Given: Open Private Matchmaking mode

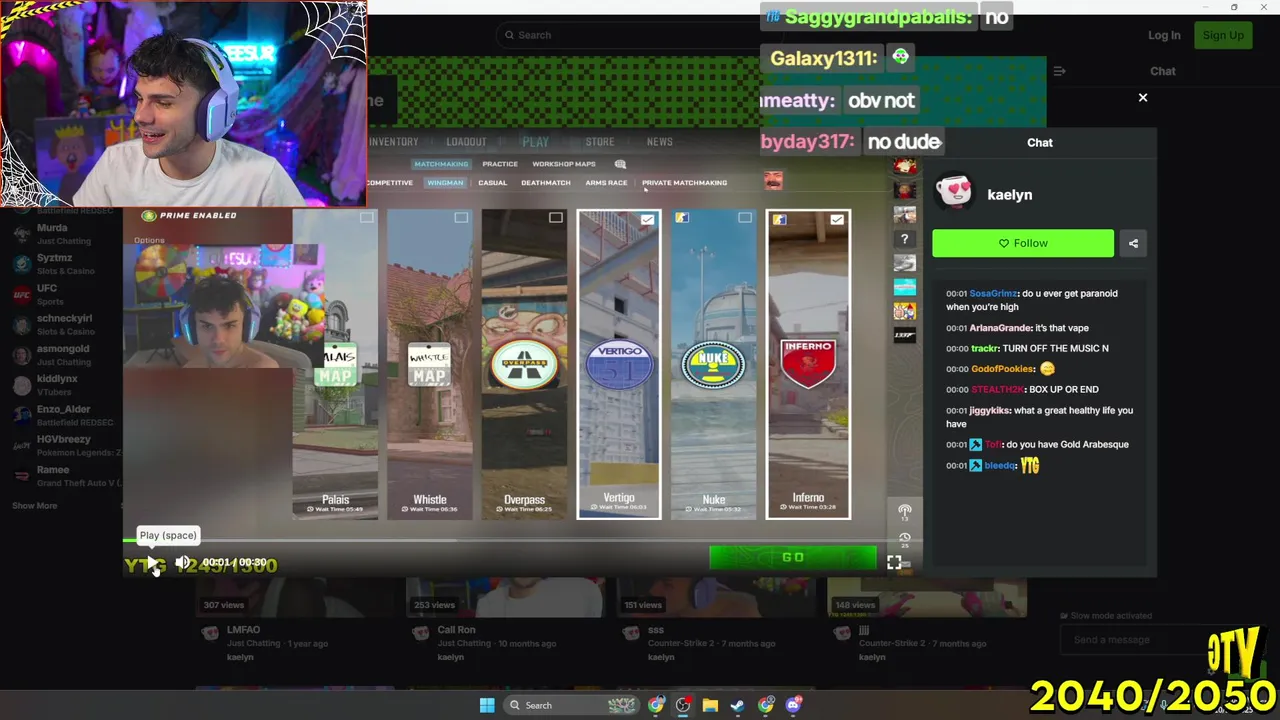Looking at the screenshot, I should point(684,183).
